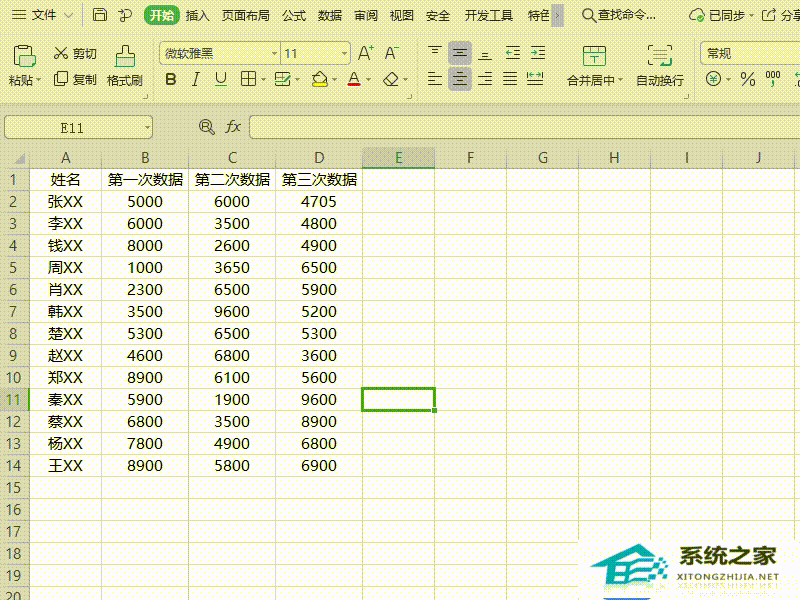Click the table style icon beside borders
Viewport: 800px width, 600px height.
click(x=283, y=79)
